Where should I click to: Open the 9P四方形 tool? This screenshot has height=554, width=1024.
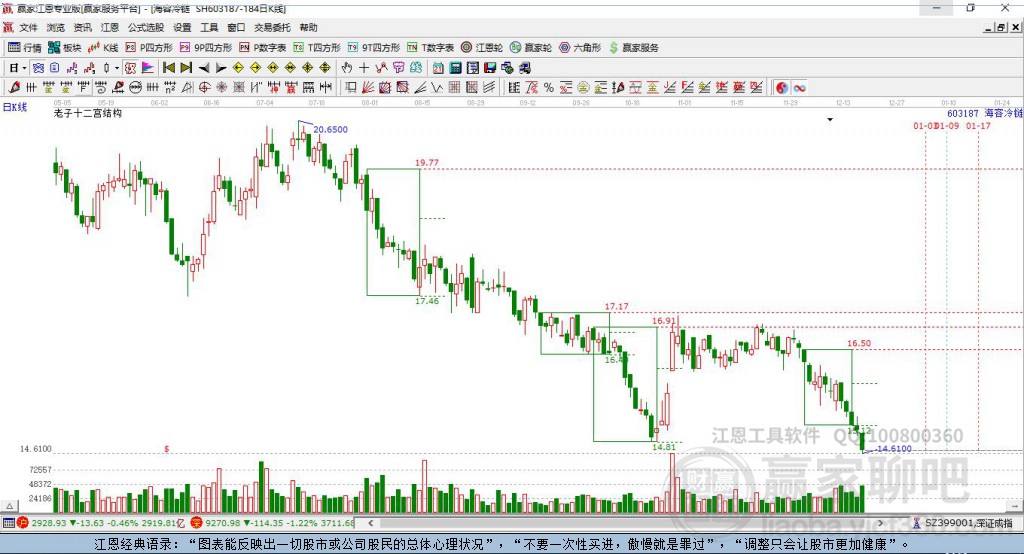pyautogui.click(x=206, y=47)
